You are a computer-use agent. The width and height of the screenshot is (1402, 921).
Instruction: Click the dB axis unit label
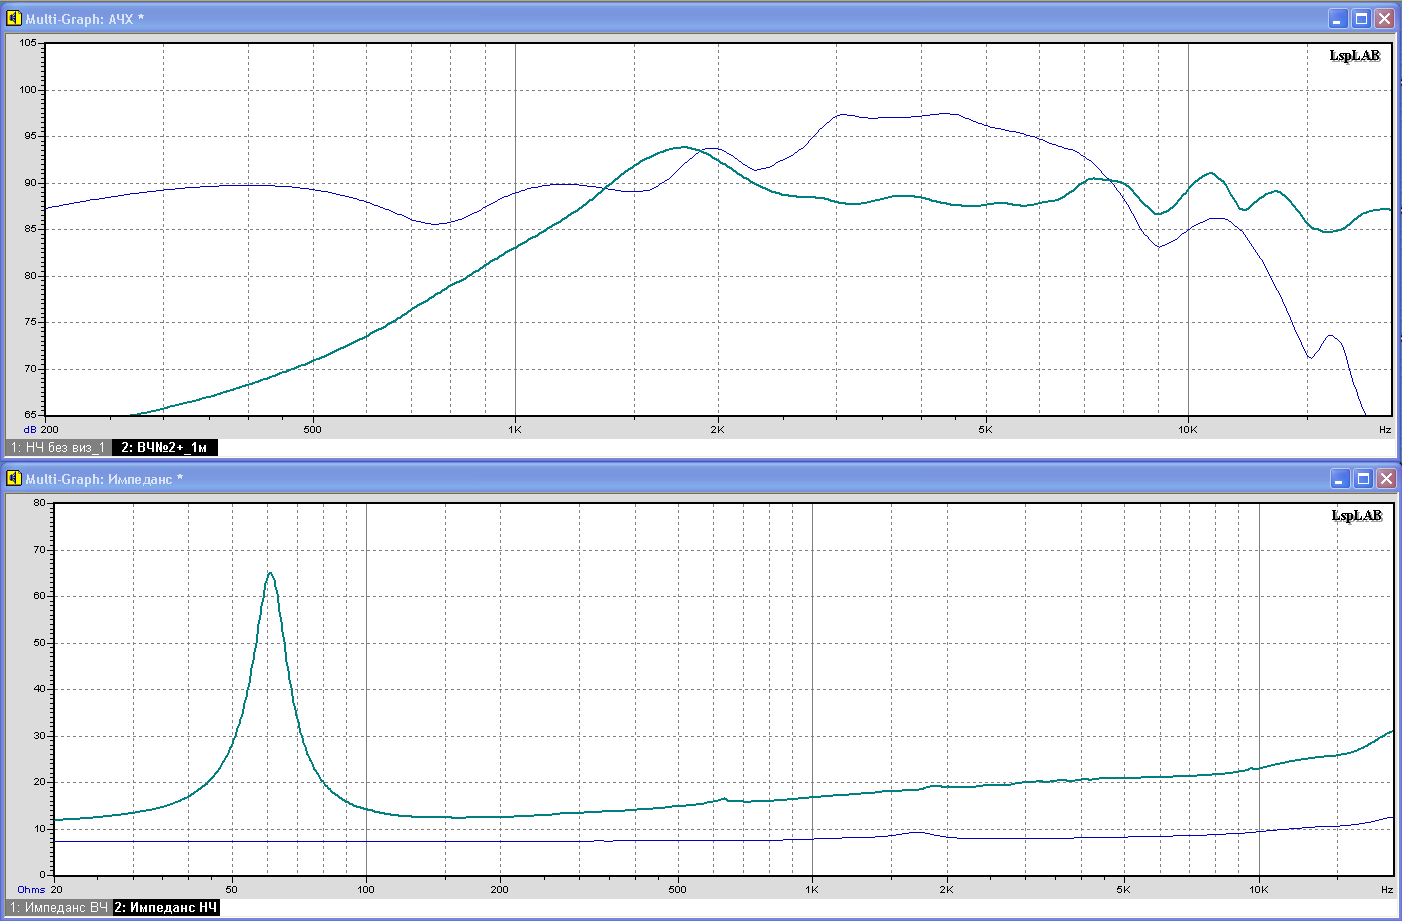(30, 429)
